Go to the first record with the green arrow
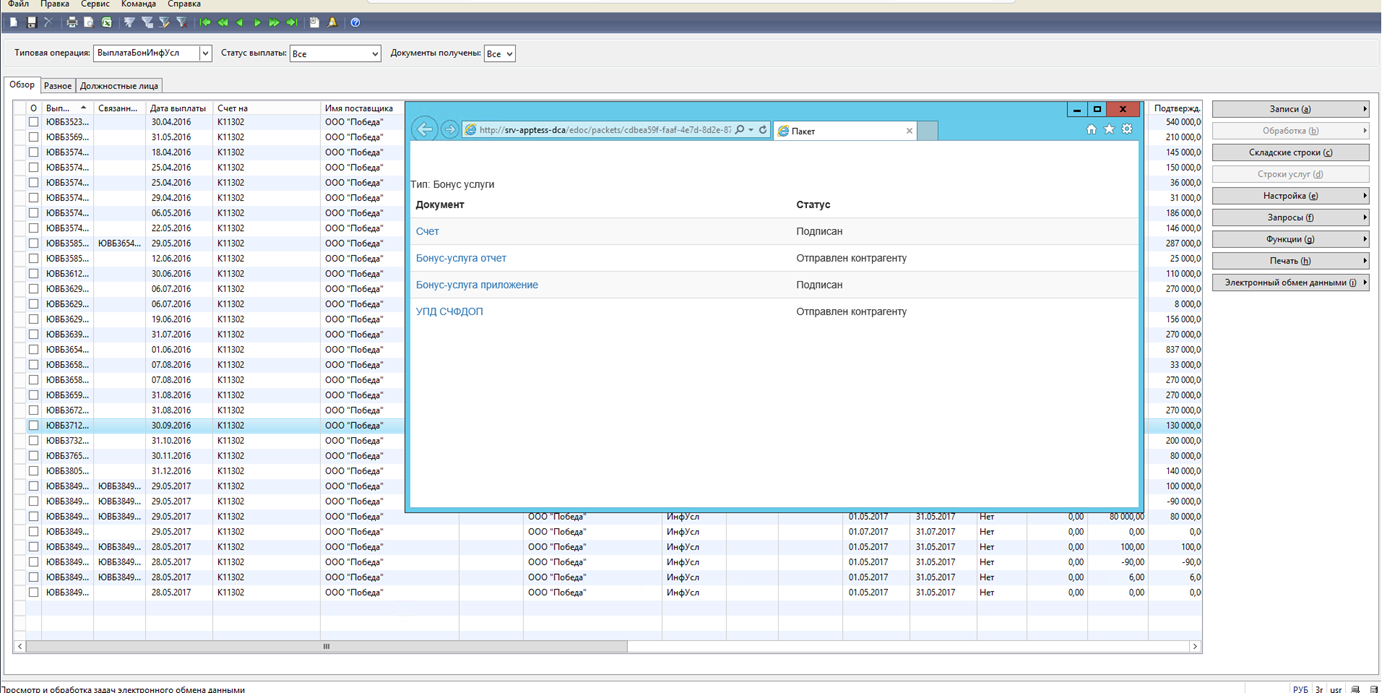Screen dimensions: 1382x693 pyautogui.click(x=205, y=22)
